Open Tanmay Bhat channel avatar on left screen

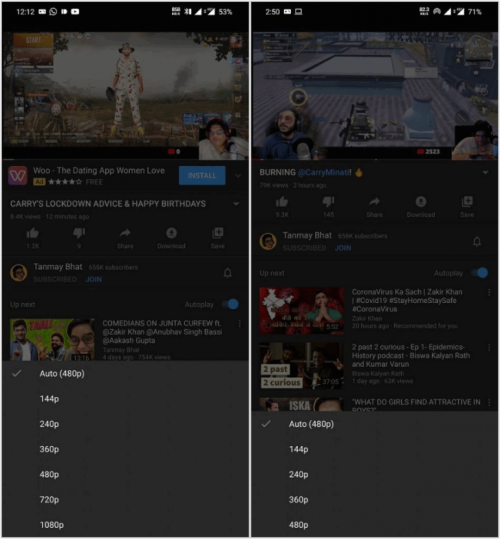coord(19,273)
